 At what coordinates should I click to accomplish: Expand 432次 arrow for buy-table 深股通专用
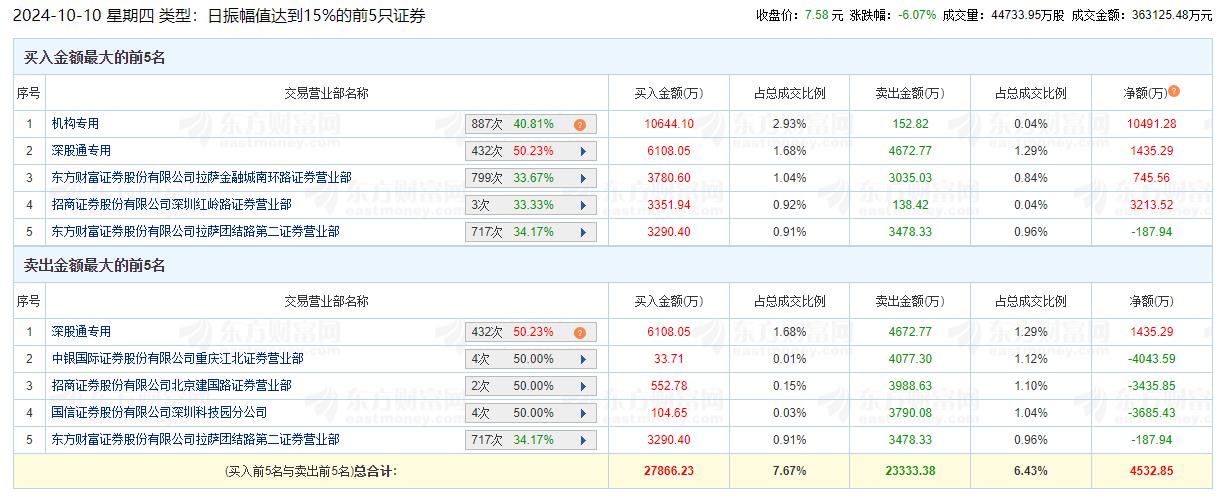582,151
